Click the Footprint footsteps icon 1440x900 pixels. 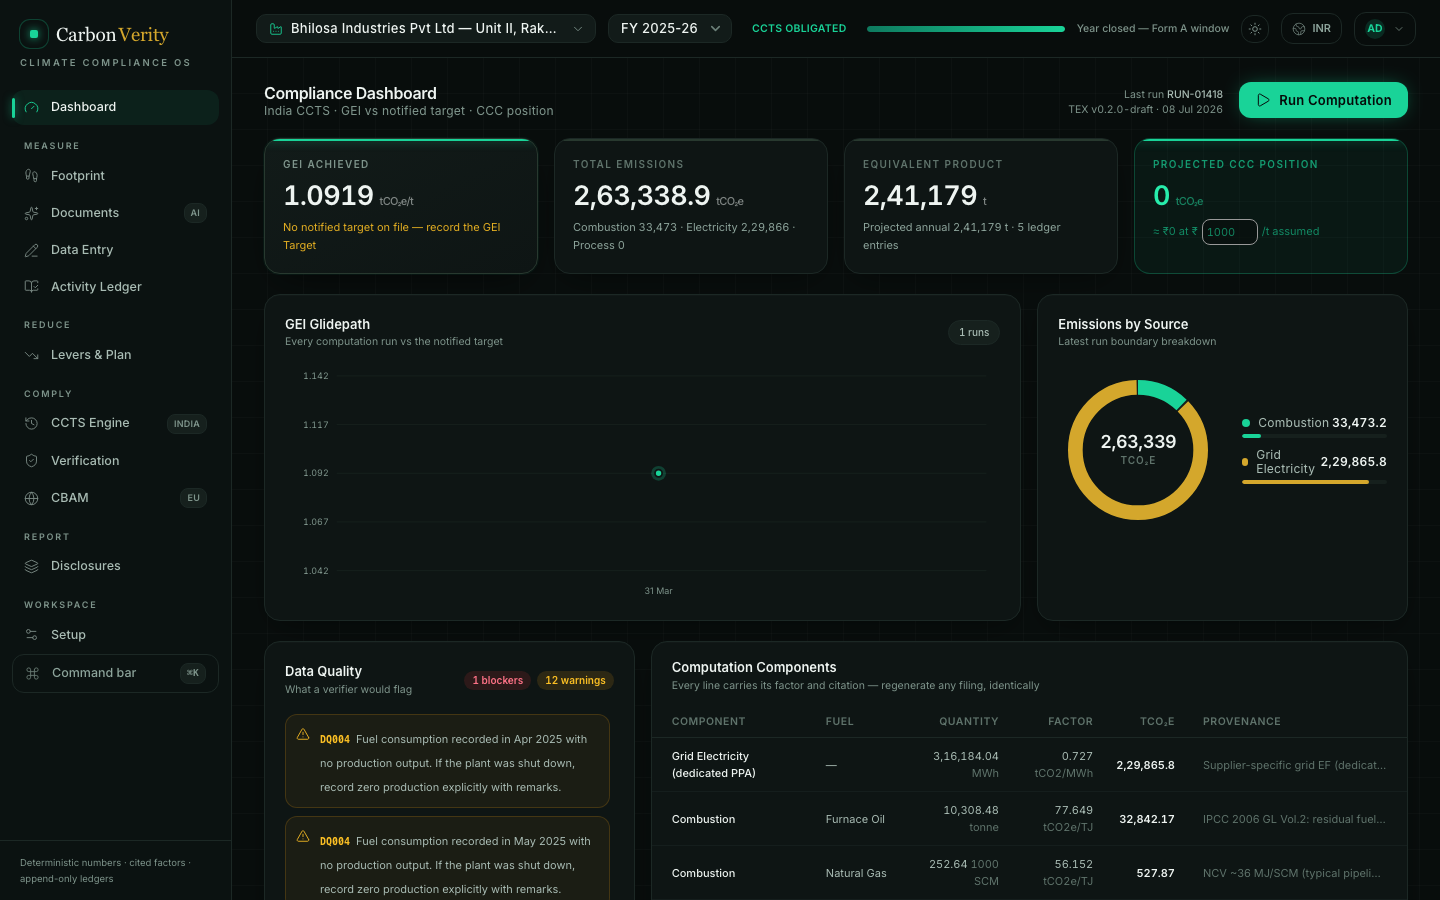coord(32,176)
